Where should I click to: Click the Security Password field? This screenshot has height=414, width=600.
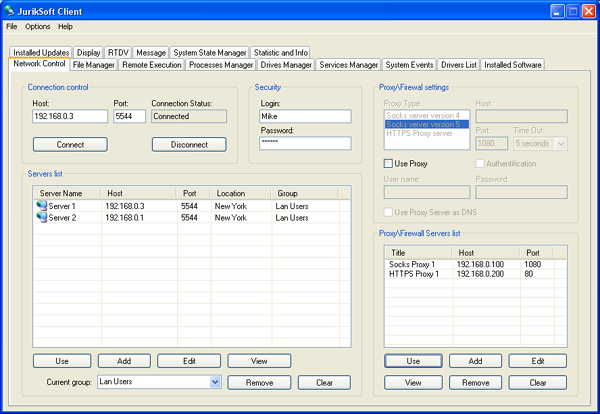tap(305, 143)
